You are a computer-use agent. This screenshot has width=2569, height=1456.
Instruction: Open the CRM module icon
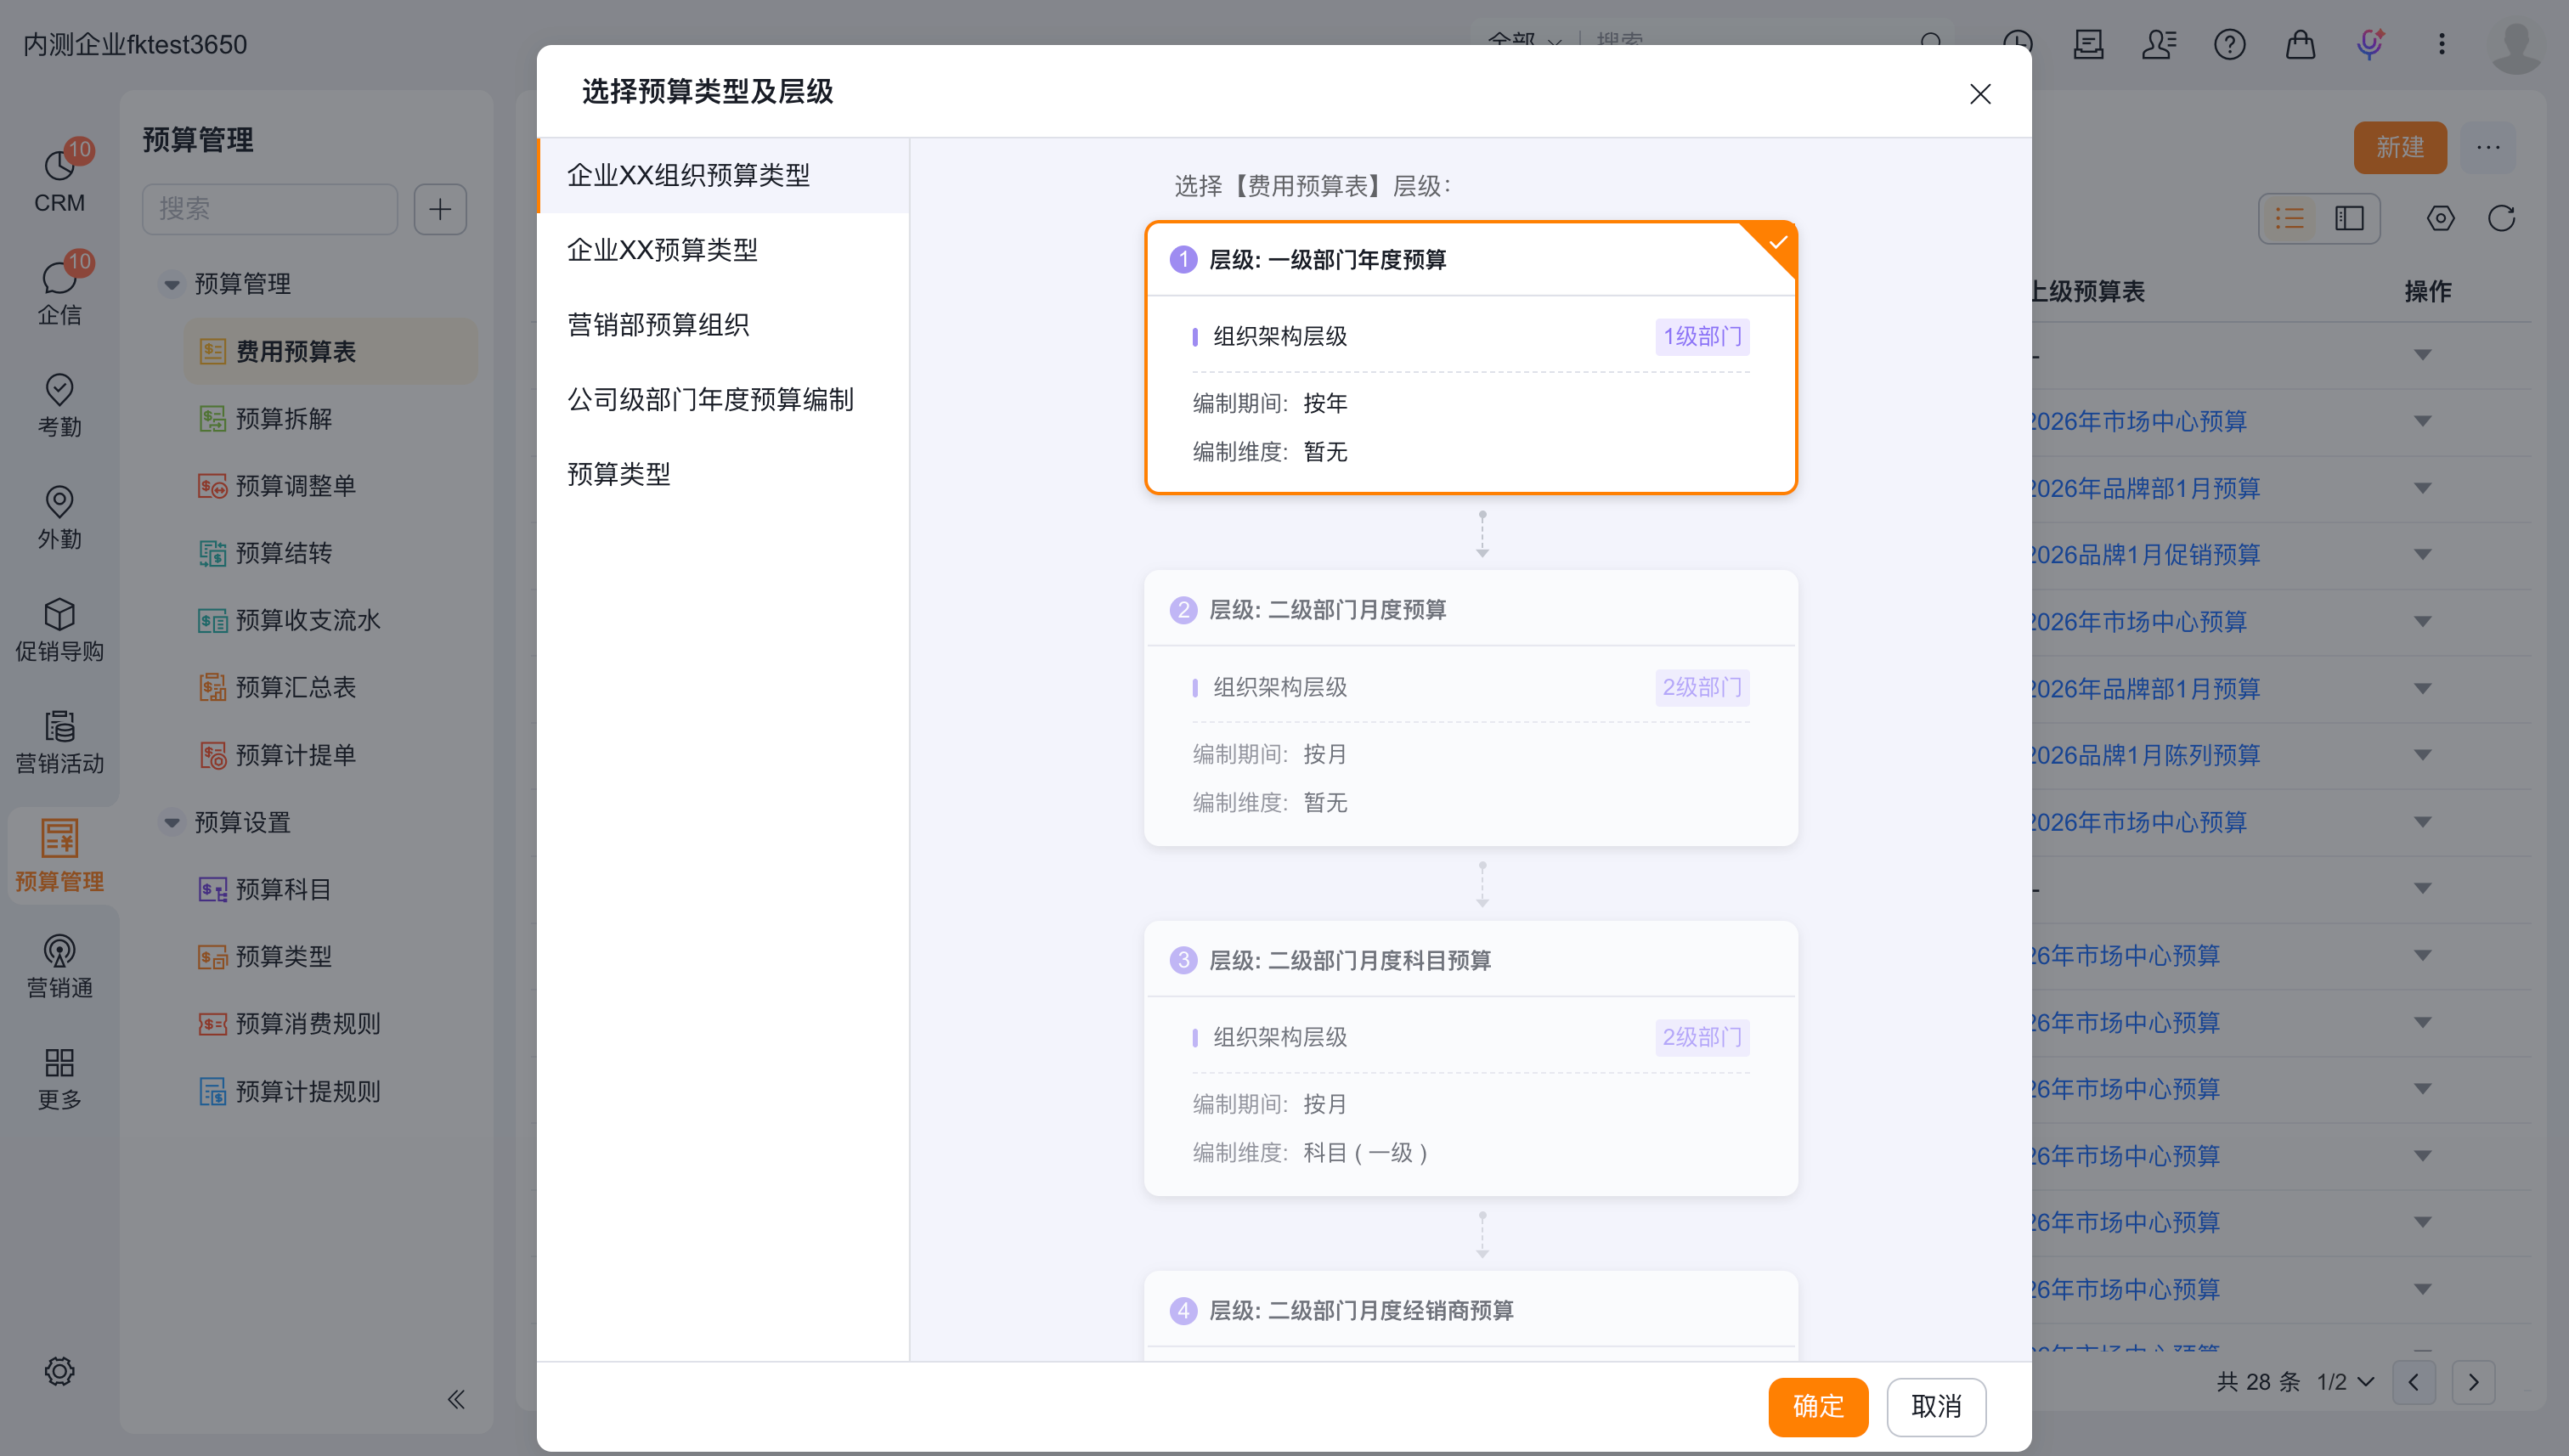(x=59, y=167)
